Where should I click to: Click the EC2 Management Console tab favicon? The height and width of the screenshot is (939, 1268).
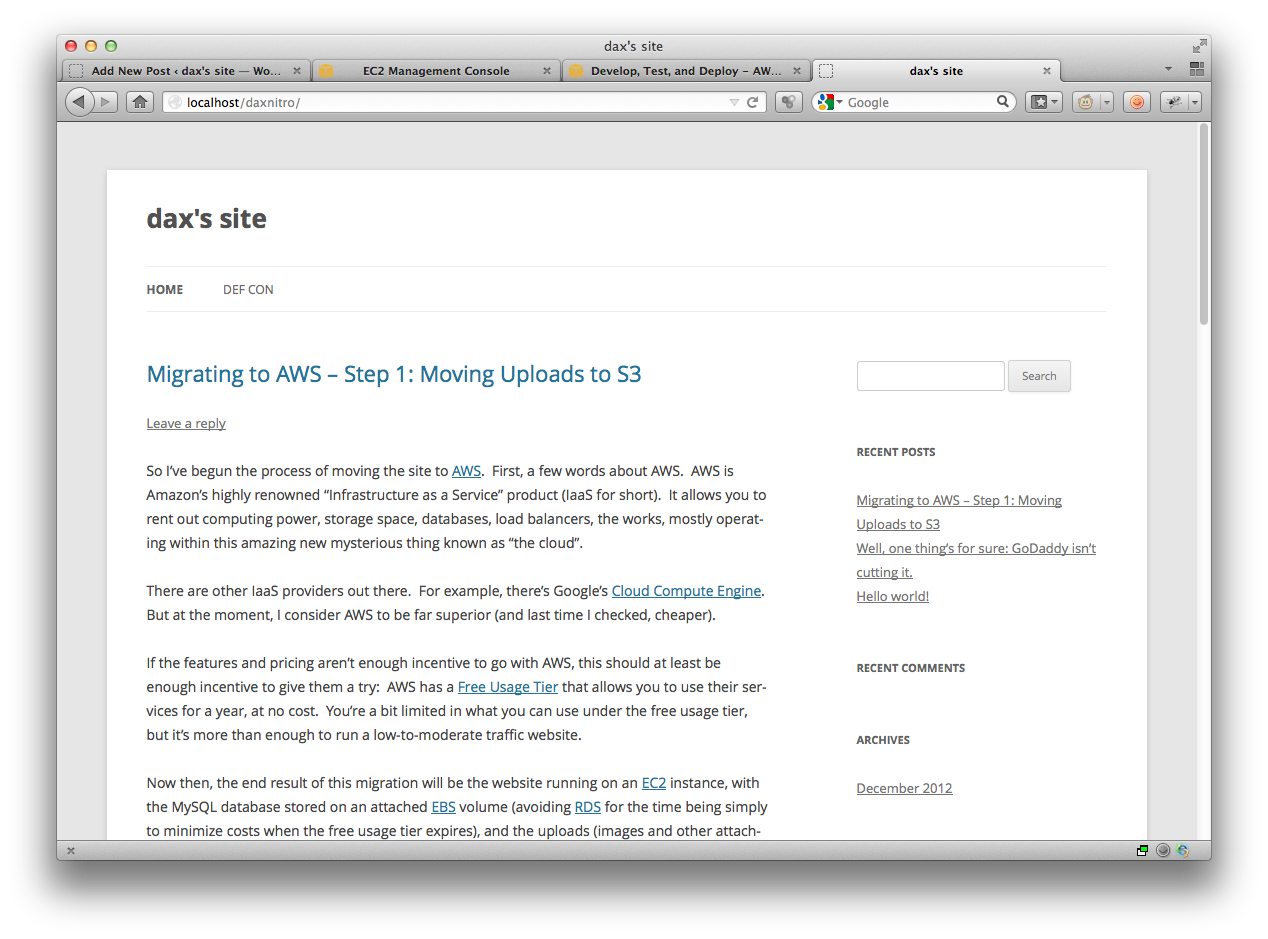(x=326, y=71)
